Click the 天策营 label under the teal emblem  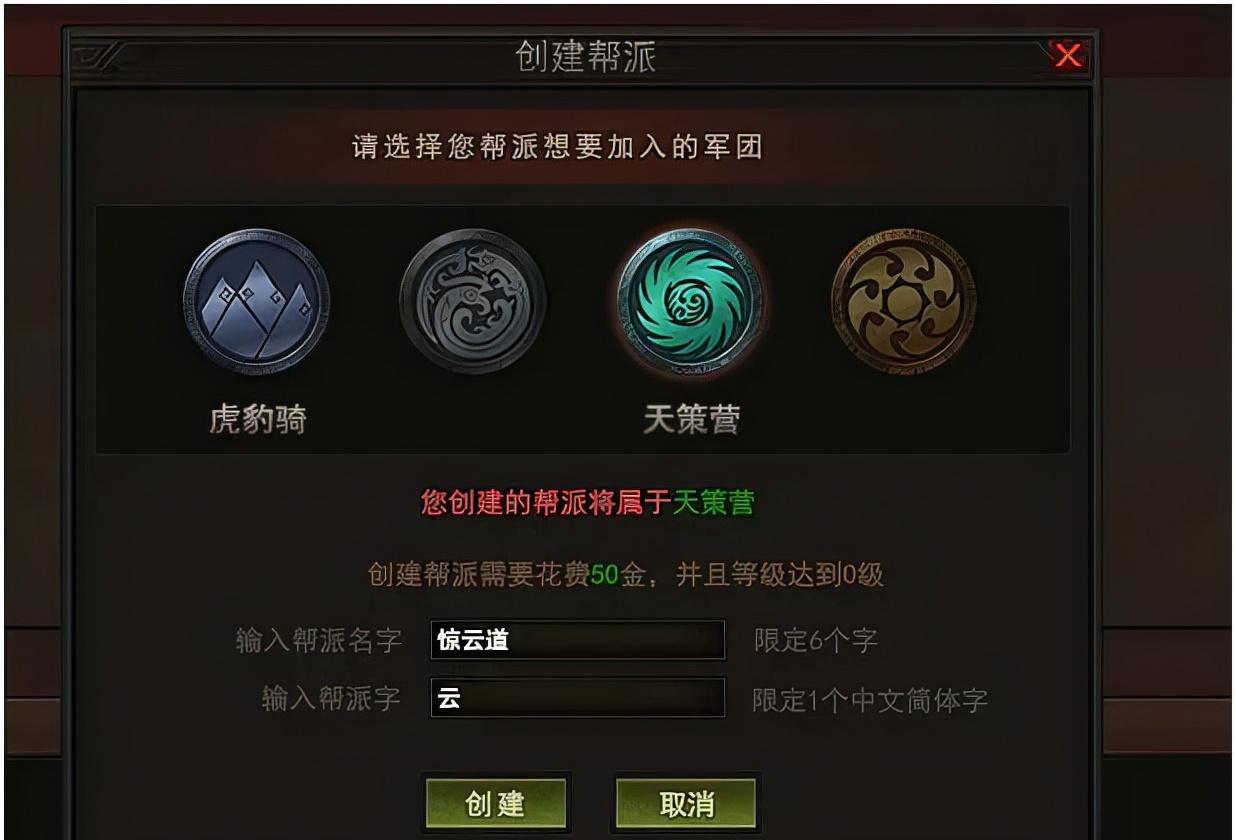point(690,420)
